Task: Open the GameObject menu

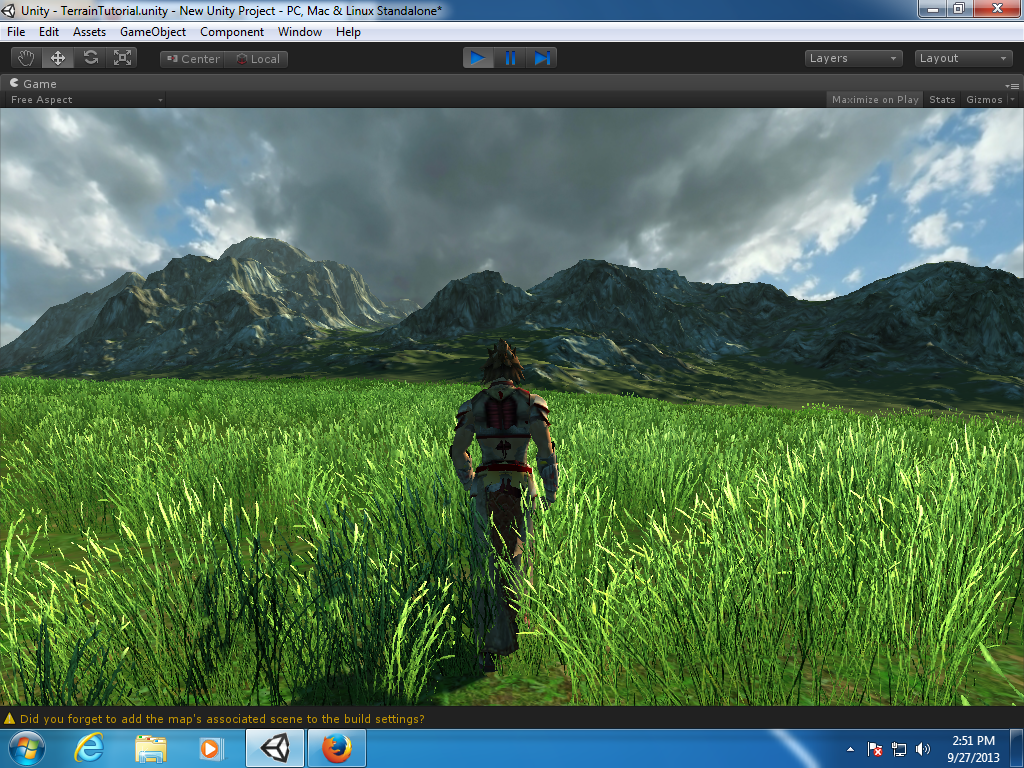Action: tap(153, 32)
